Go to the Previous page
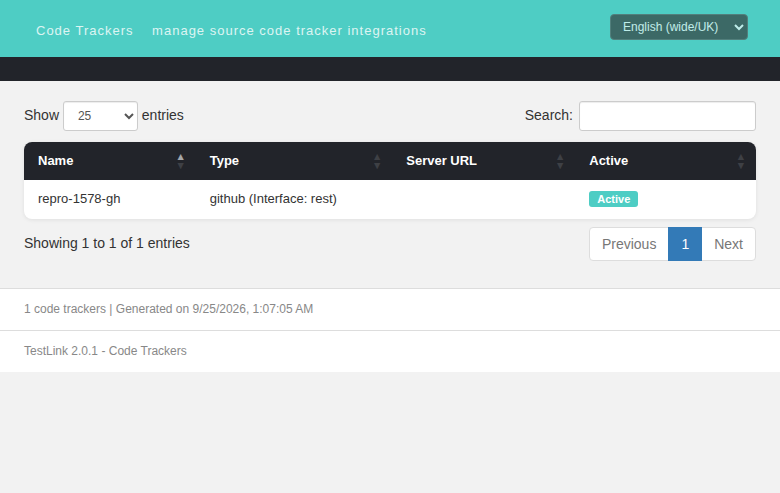This screenshot has width=780, height=493. pyautogui.click(x=629, y=244)
